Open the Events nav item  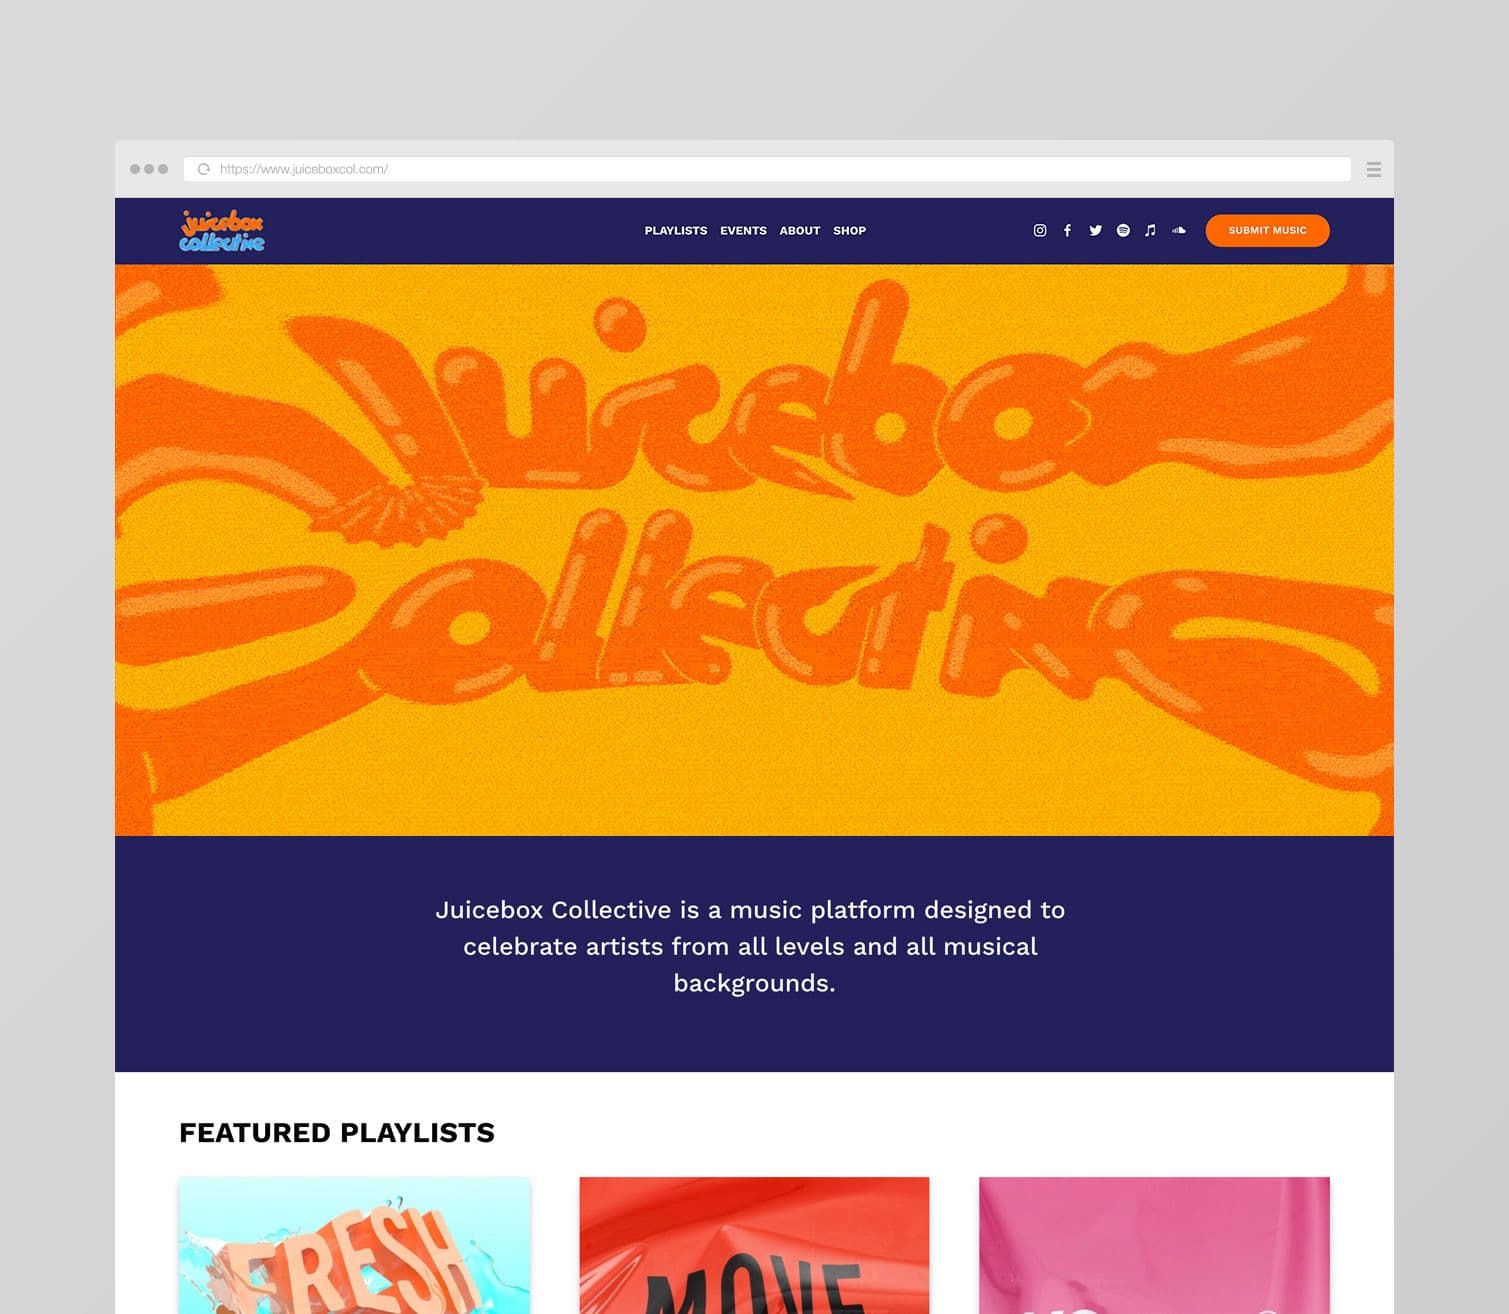point(743,231)
